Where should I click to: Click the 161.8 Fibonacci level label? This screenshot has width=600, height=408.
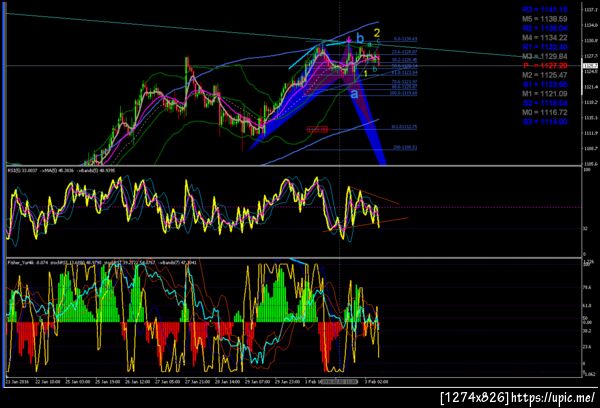404,127
